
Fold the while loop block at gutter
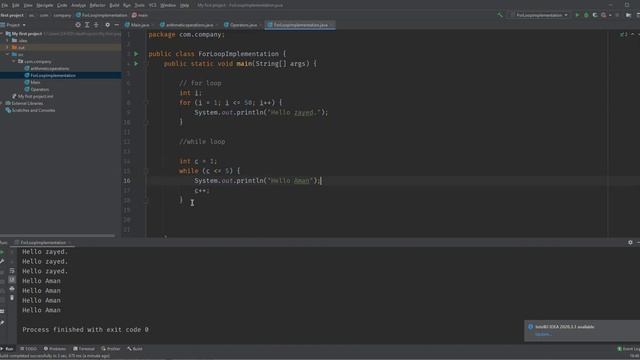pos(146,171)
